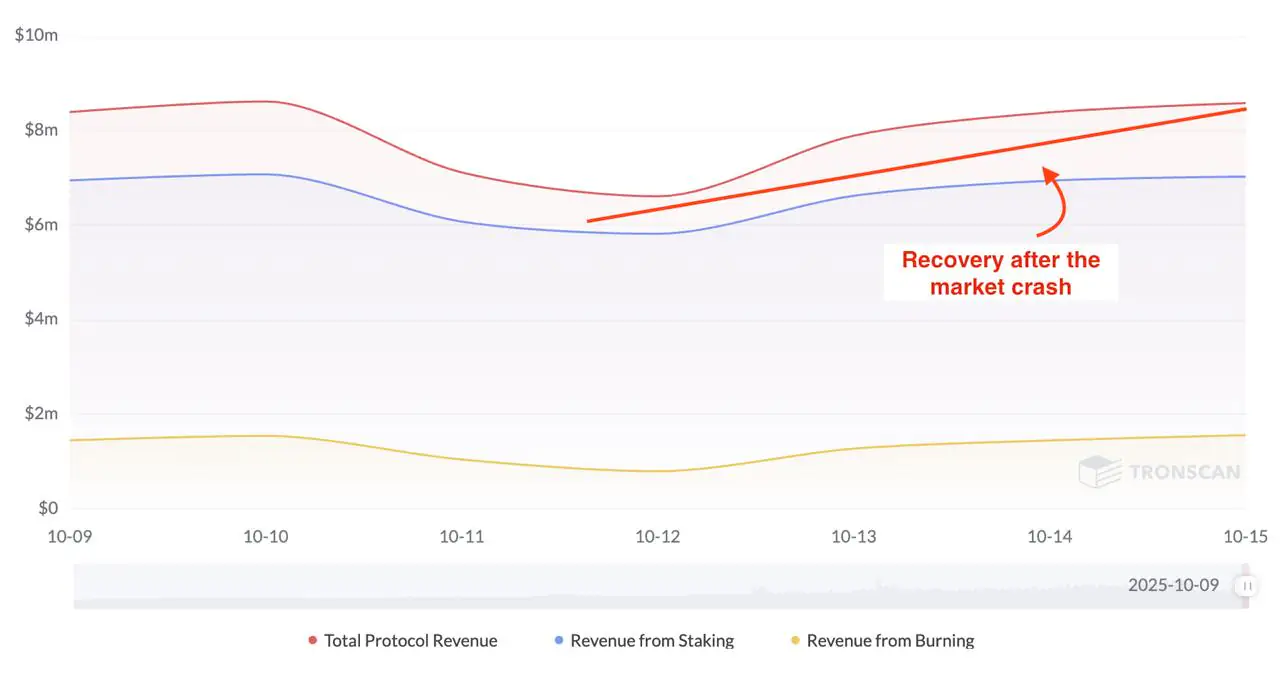1280x676 pixels.
Task: Click the range slider handle at right end
Action: [1246, 586]
